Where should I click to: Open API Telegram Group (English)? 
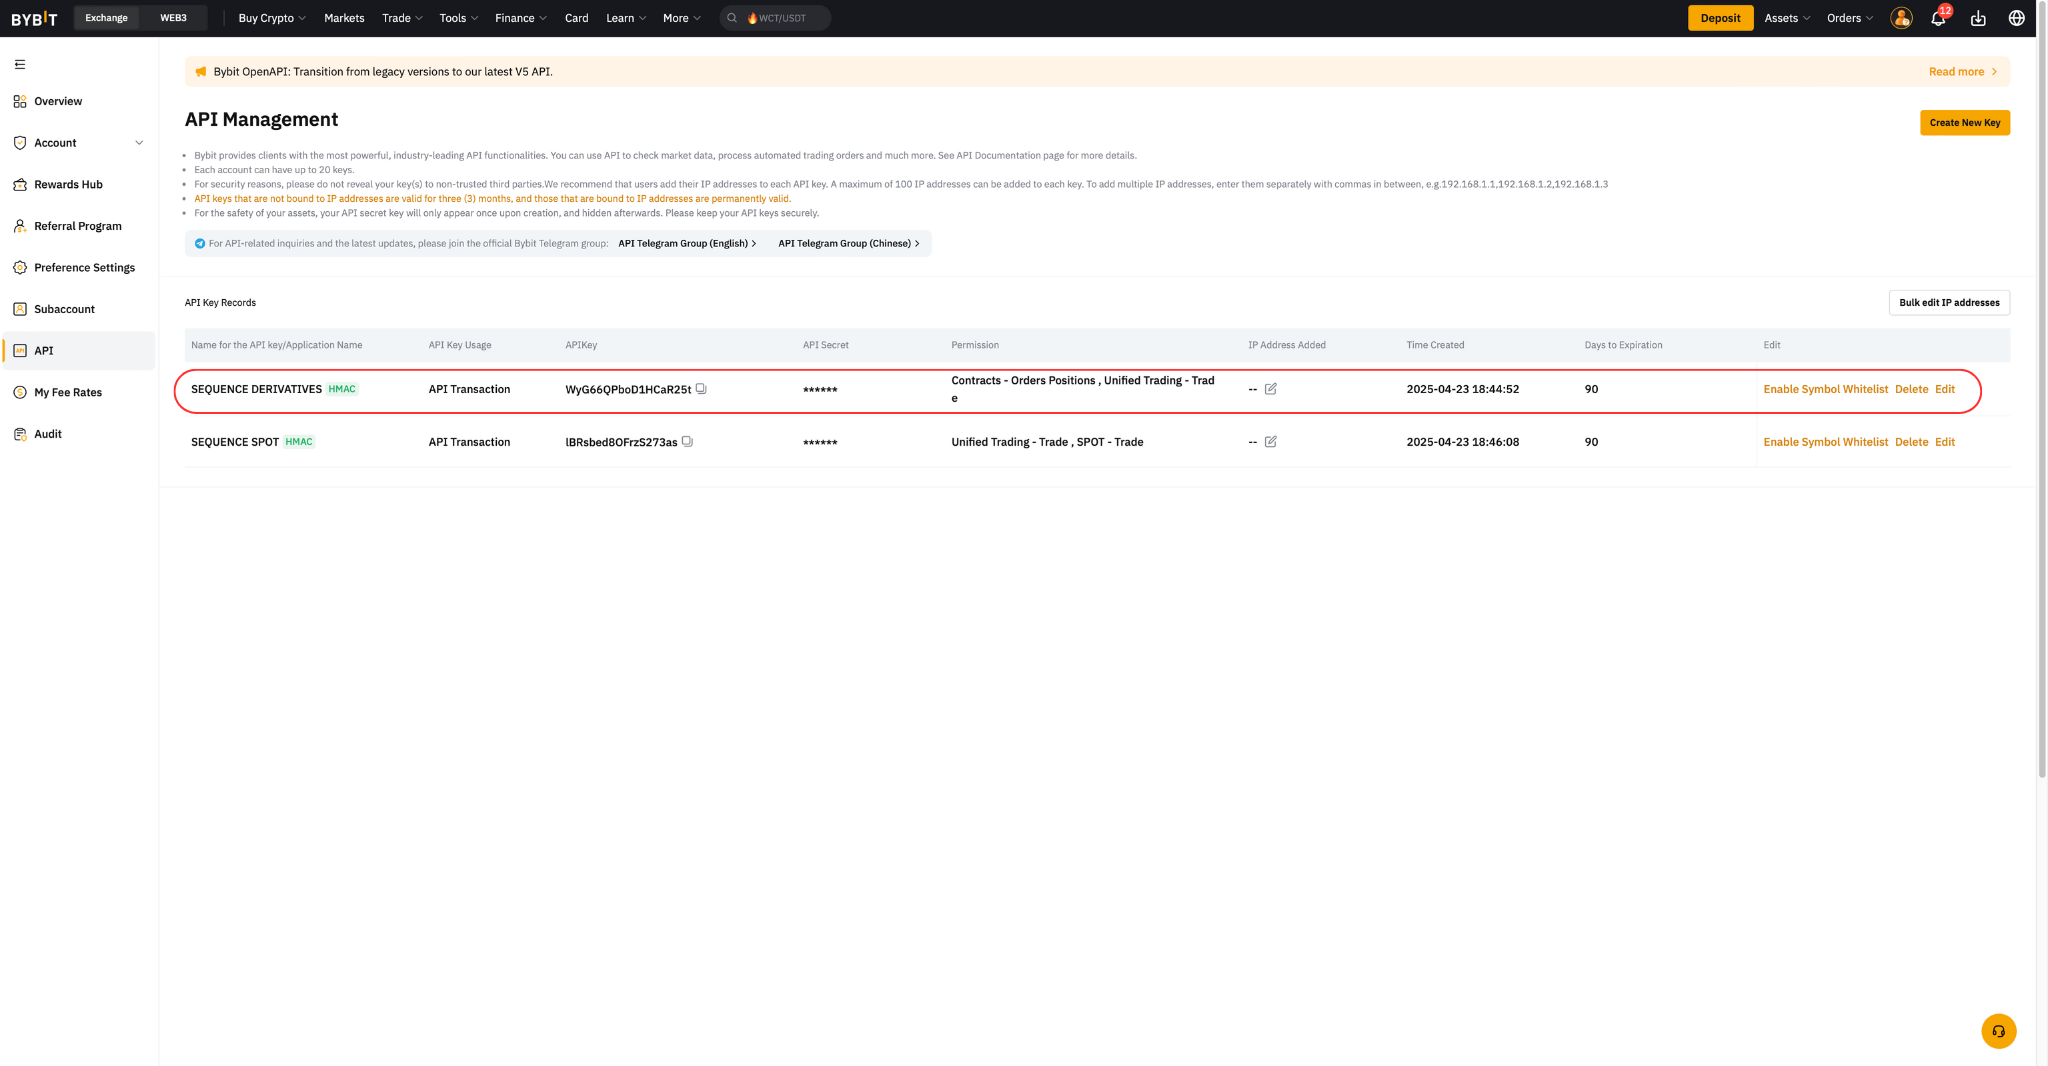(687, 243)
